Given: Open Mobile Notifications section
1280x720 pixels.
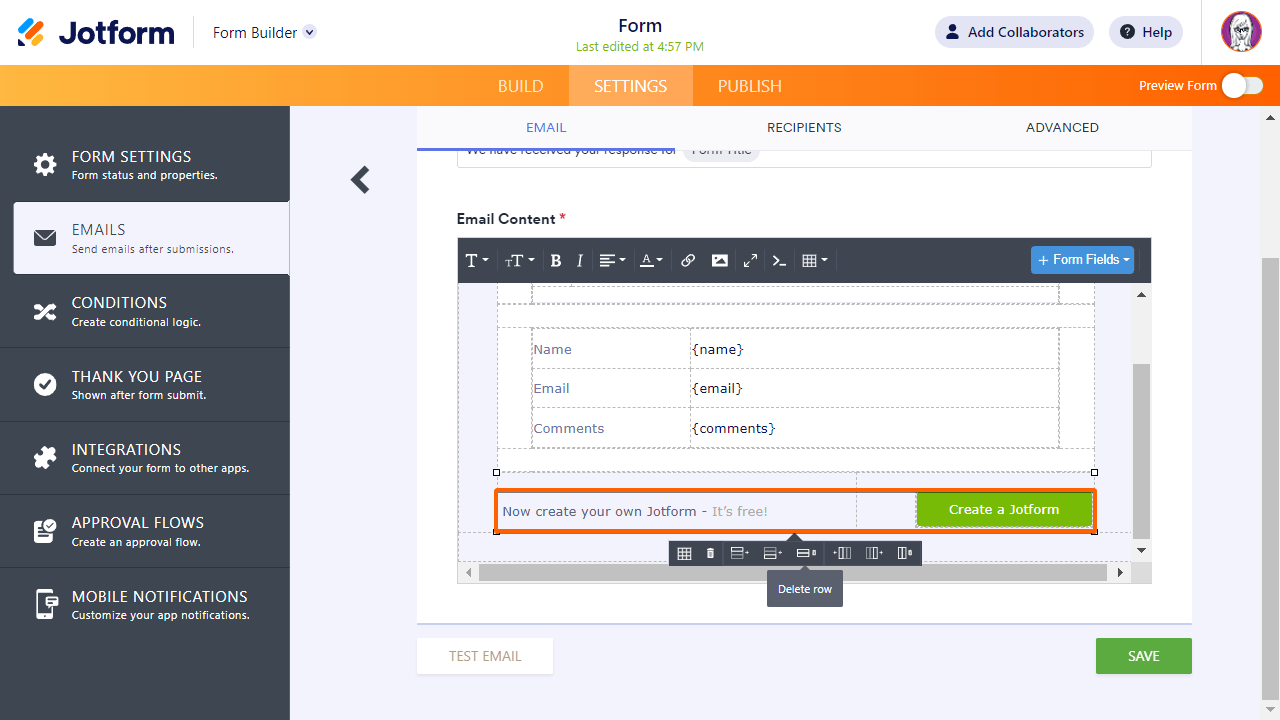Looking at the screenshot, I should tap(145, 604).
